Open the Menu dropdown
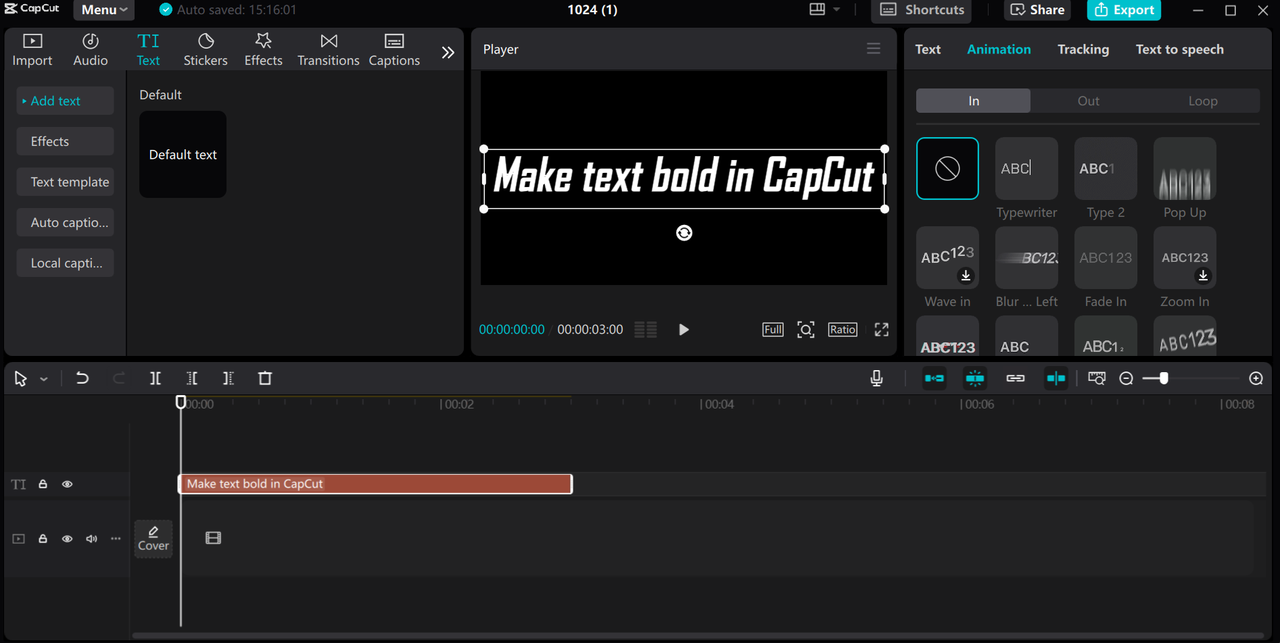The width and height of the screenshot is (1280, 643). point(104,10)
